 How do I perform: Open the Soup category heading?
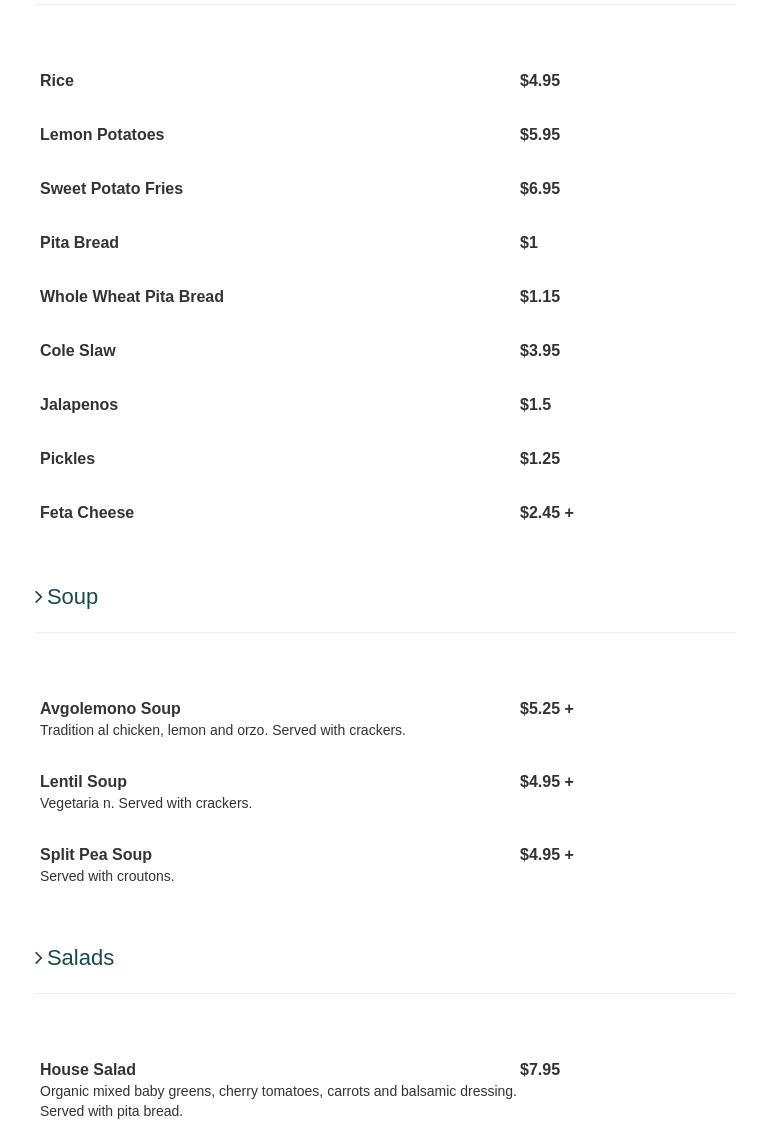tap(72, 597)
